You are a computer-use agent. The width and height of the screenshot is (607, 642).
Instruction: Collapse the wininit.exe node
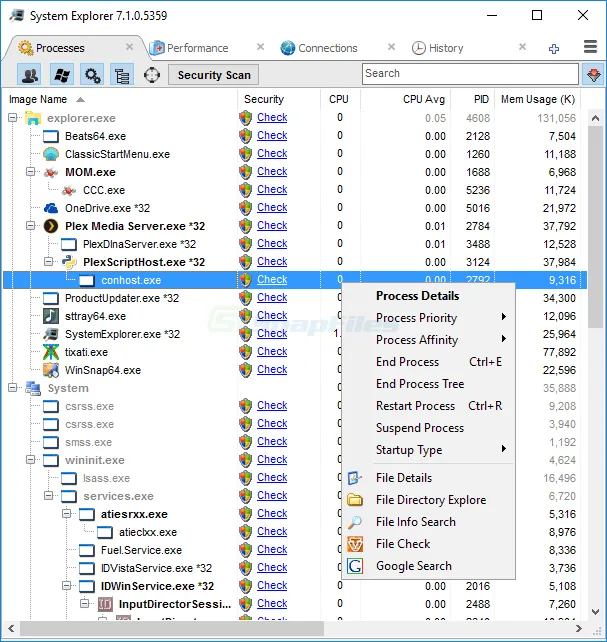click(31, 459)
